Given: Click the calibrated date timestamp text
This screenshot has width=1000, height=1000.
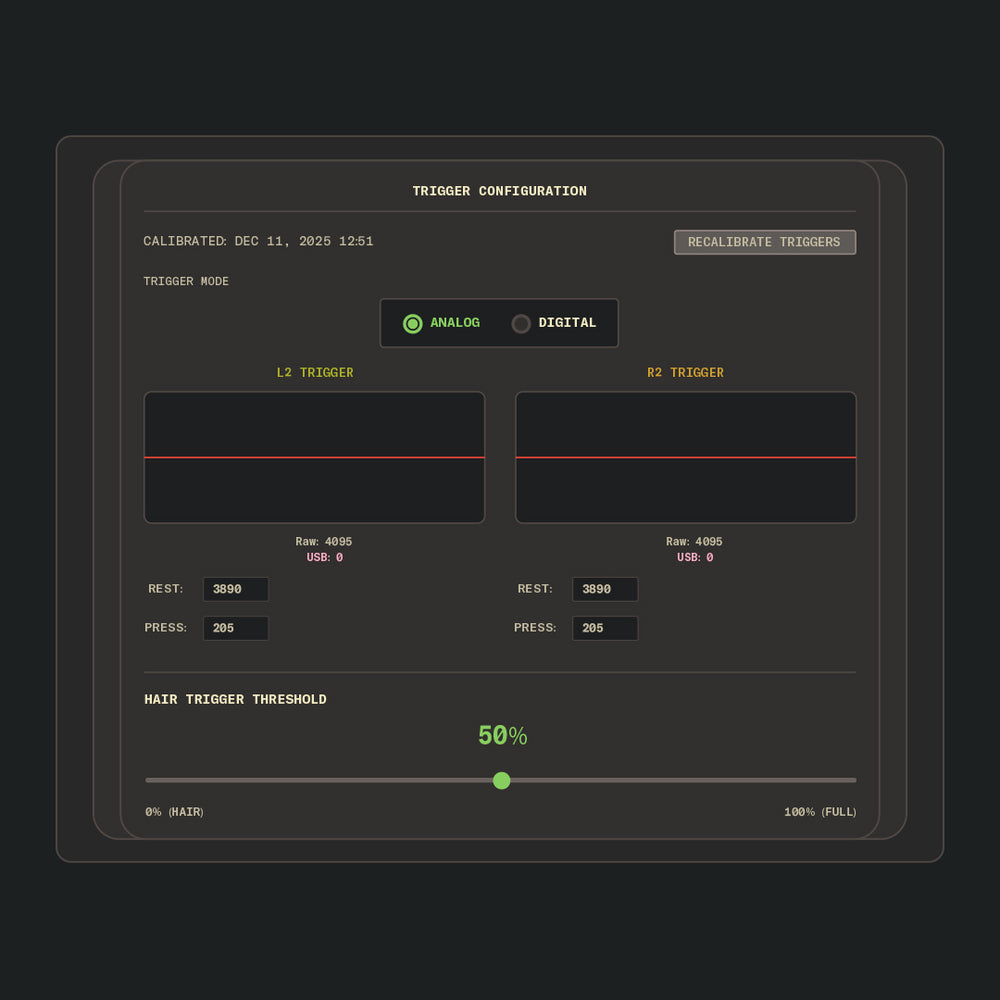Looking at the screenshot, I should [x=258, y=241].
